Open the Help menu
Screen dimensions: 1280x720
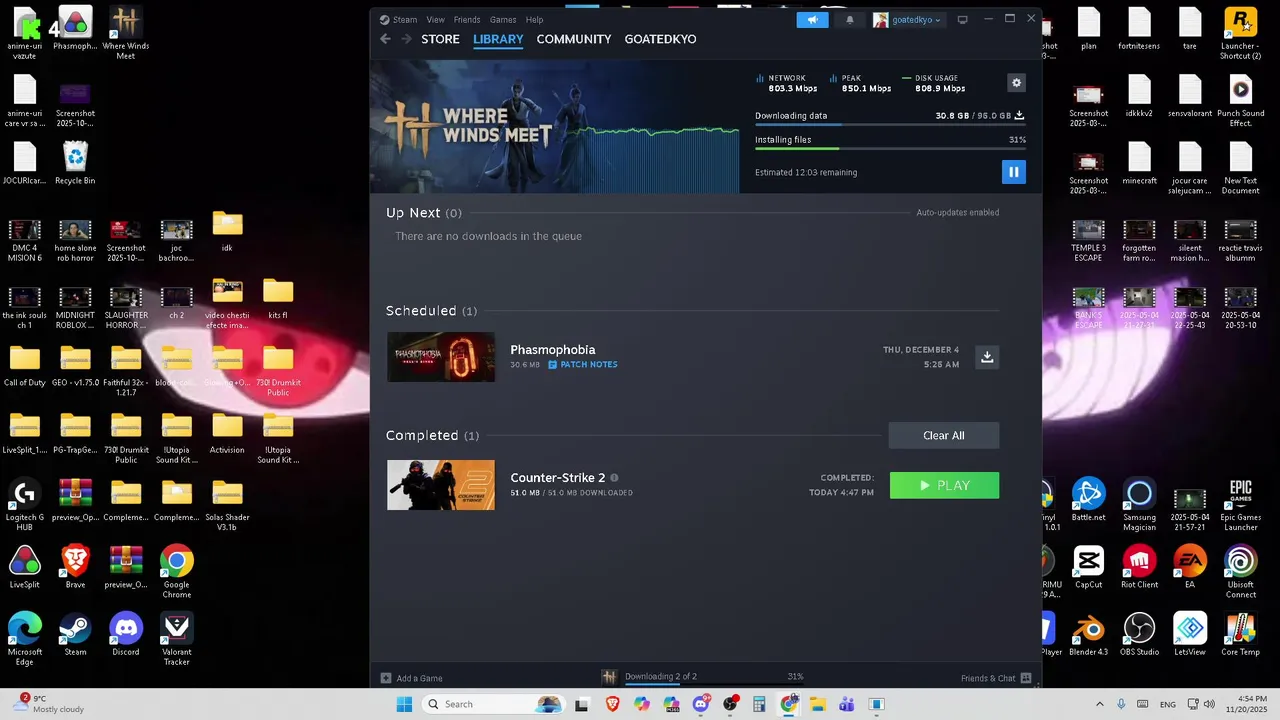tap(535, 20)
